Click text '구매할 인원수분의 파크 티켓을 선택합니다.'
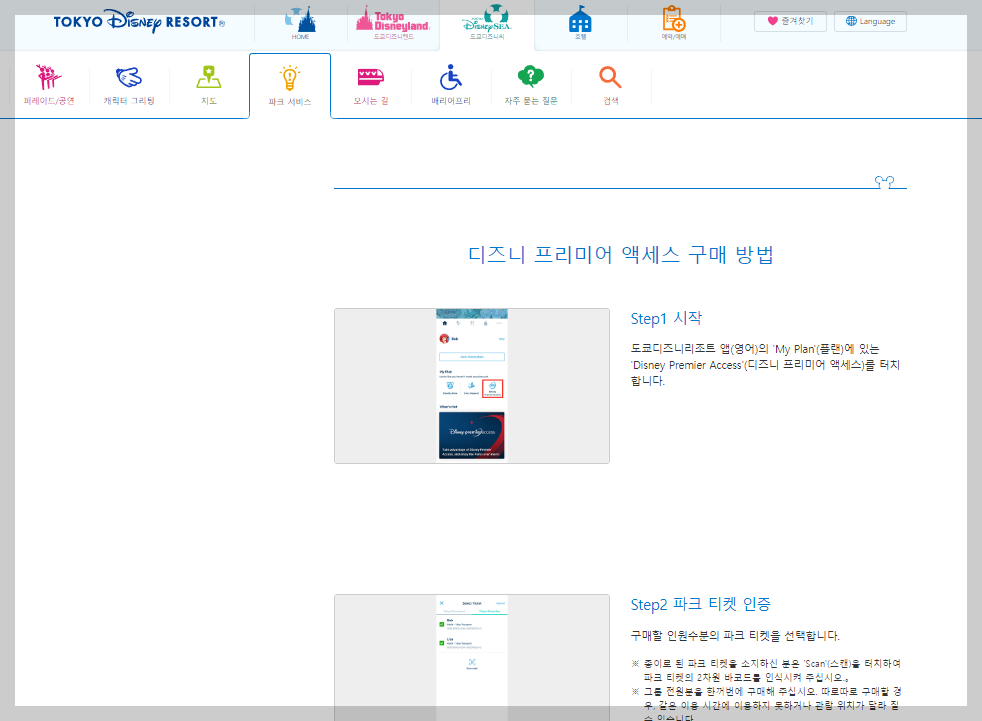Viewport: 982px width, 721px height. coord(735,636)
